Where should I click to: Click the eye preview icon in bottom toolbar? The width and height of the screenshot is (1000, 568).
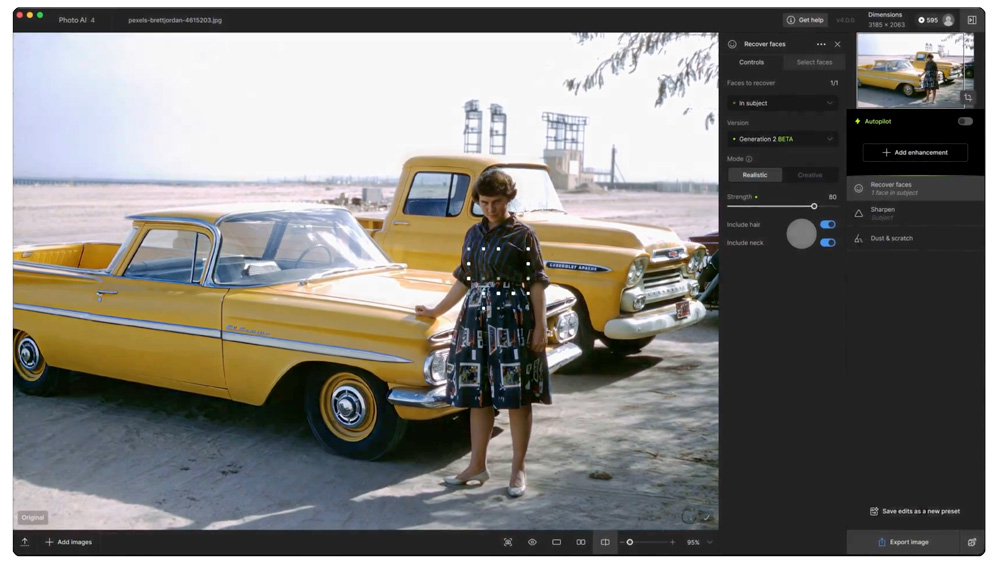[x=532, y=542]
